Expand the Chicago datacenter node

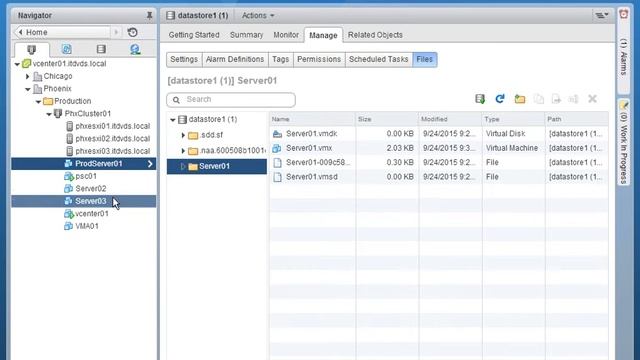[x=27, y=76]
